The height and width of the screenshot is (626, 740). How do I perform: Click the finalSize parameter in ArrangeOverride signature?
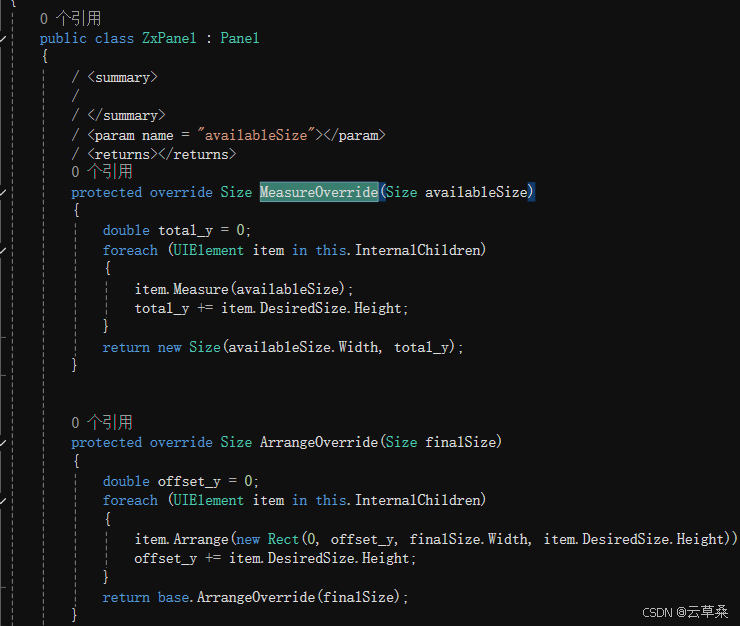tap(461, 442)
